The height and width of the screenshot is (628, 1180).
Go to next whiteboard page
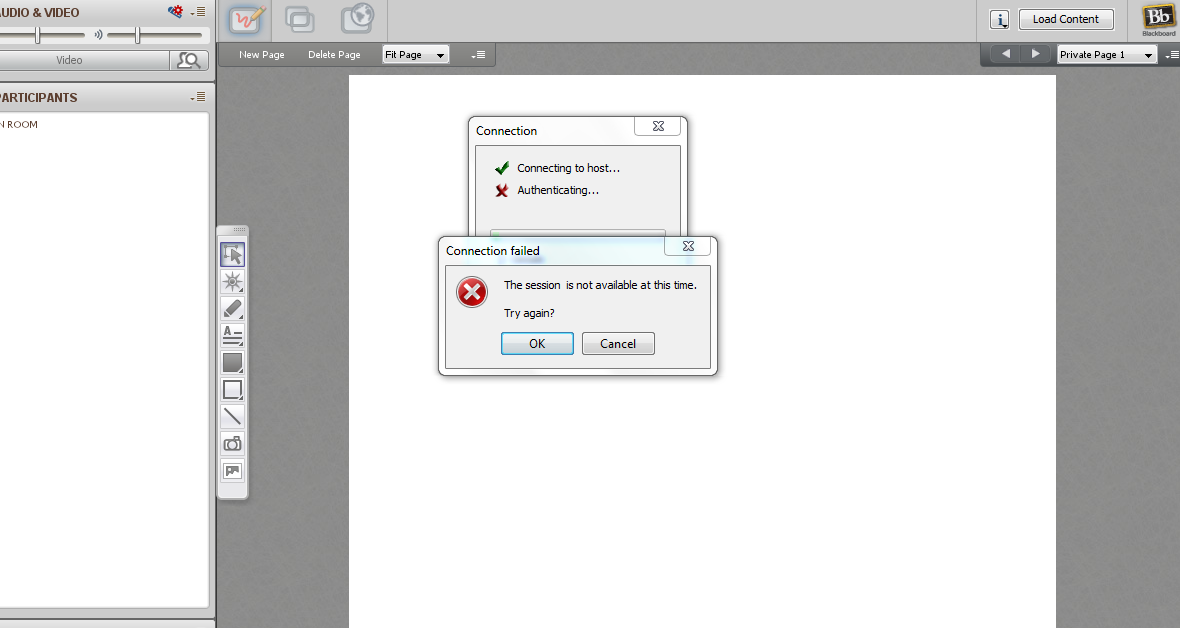(x=1036, y=53)
